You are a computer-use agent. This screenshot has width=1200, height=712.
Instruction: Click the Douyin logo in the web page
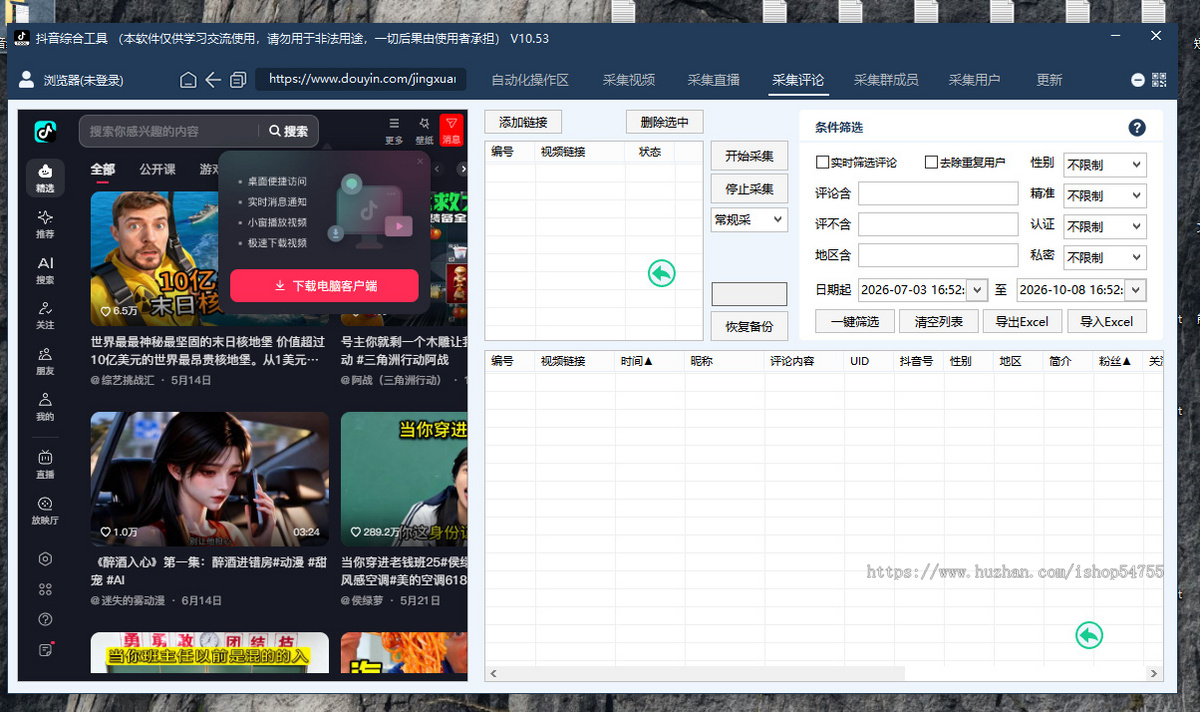click(x=45, y=131)
